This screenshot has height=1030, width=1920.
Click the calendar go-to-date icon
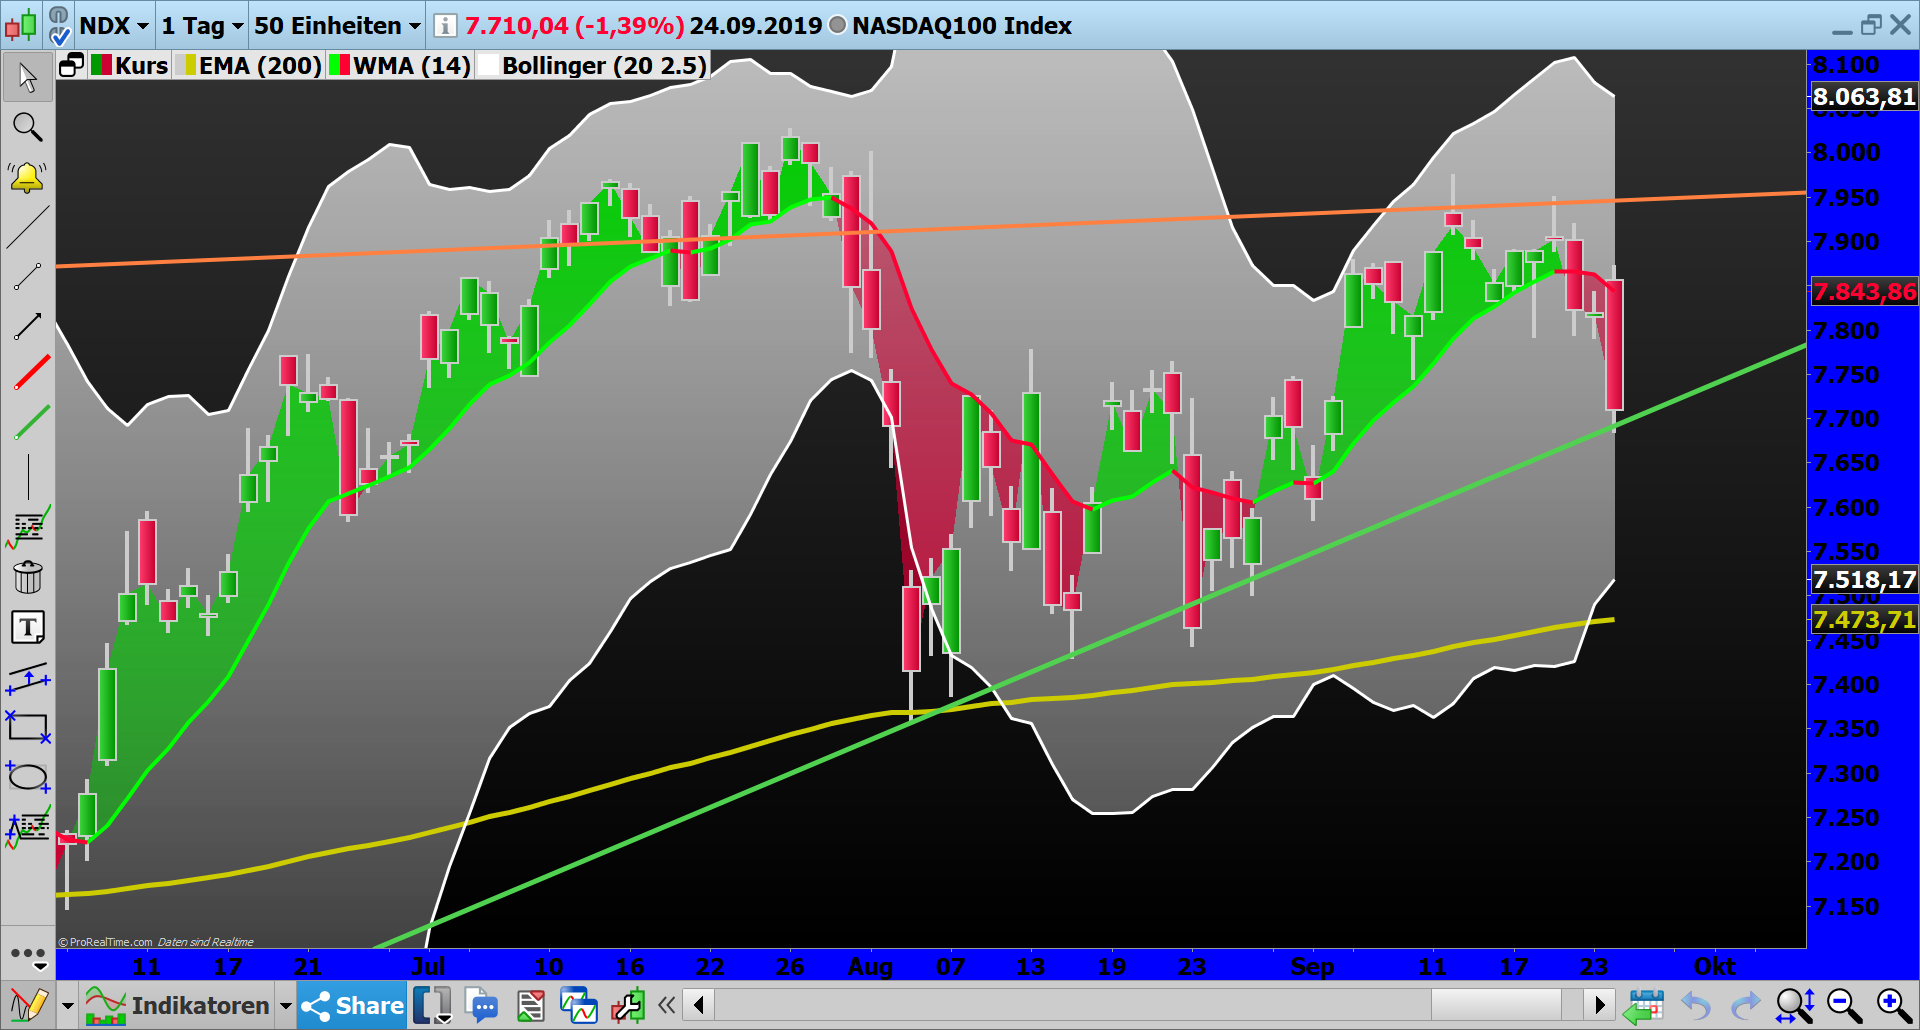(1645, 1005)
